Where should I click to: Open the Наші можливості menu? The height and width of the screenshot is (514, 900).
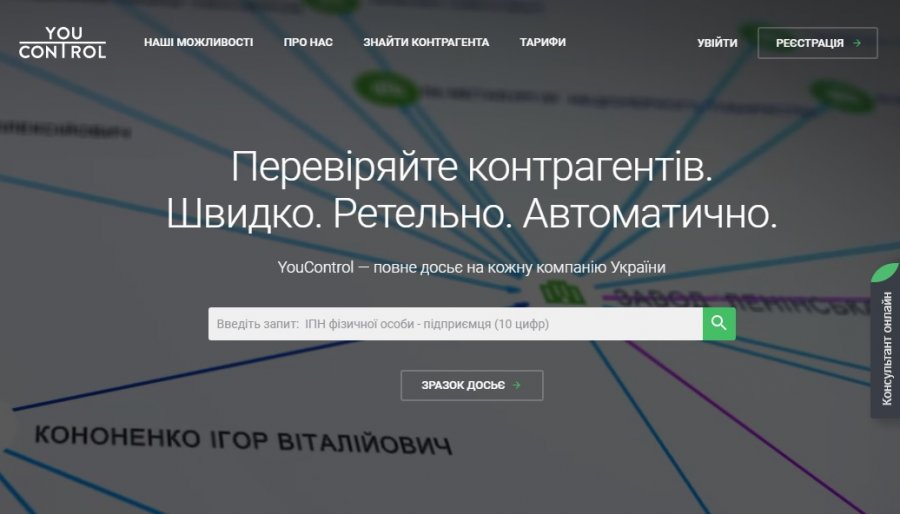pos(198,42)
